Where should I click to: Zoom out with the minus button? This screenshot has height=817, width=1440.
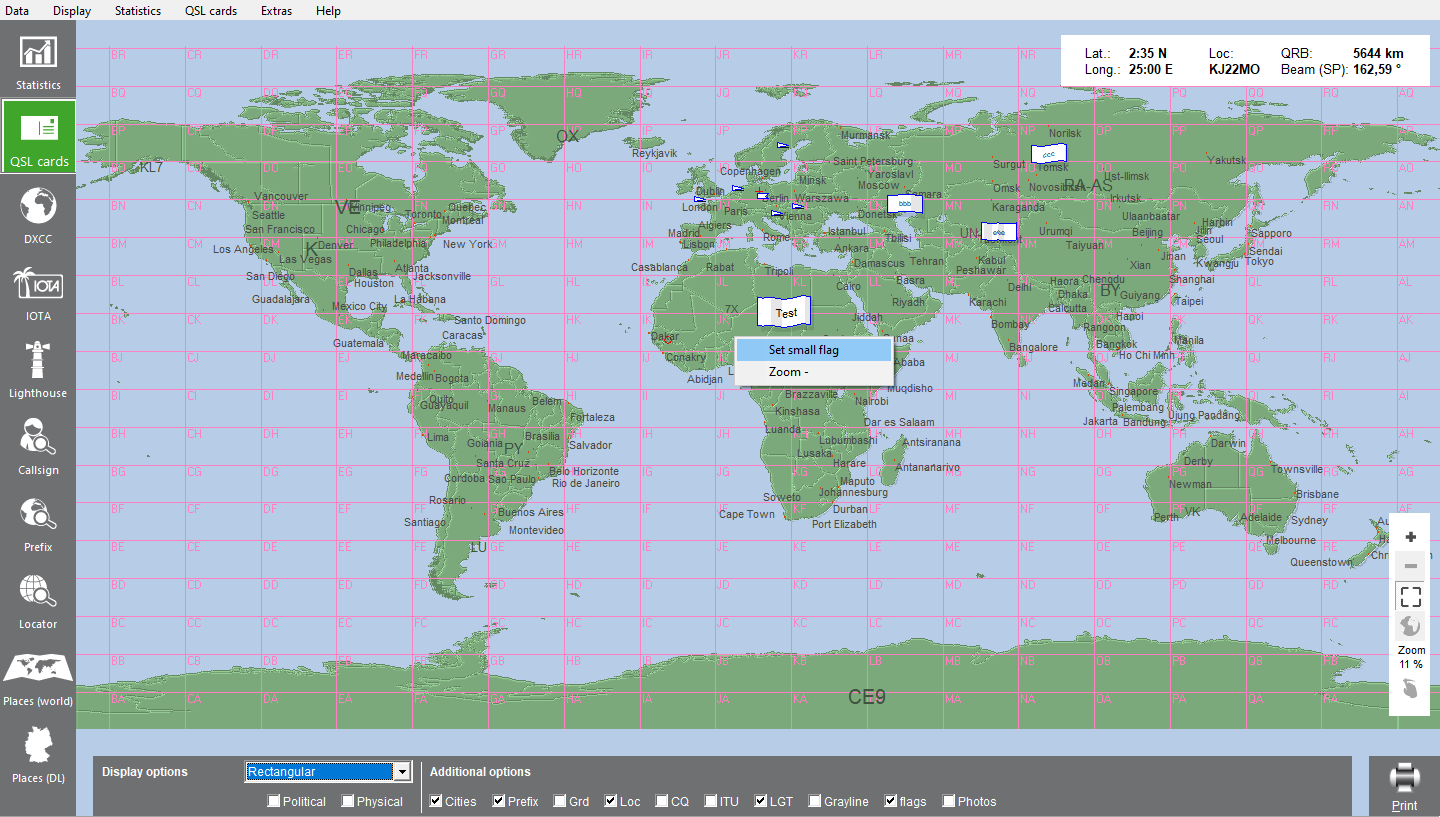(1411, 566)
